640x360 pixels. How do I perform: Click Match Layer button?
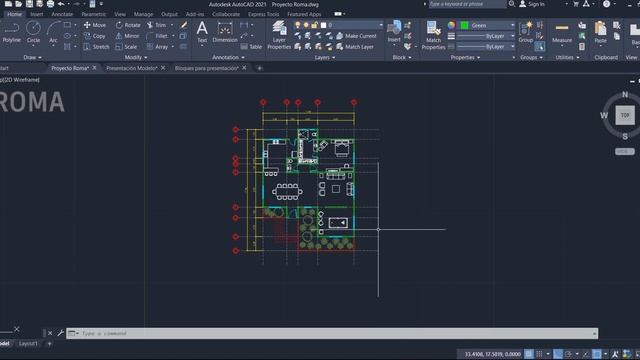pos(355,47)
